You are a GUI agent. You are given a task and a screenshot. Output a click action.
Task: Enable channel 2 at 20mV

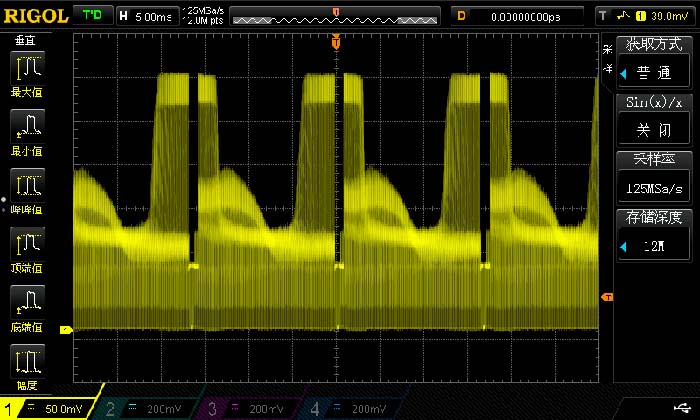(149, 408)
